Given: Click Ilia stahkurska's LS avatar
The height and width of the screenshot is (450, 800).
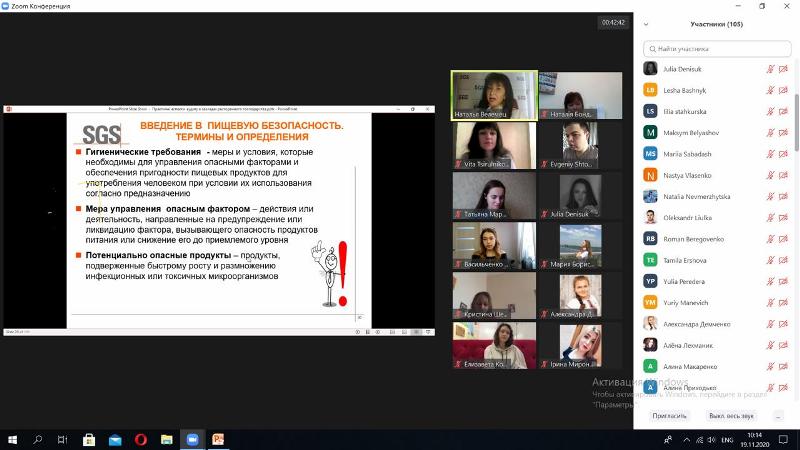Looking at the screenshot, I should coord(650,111).
